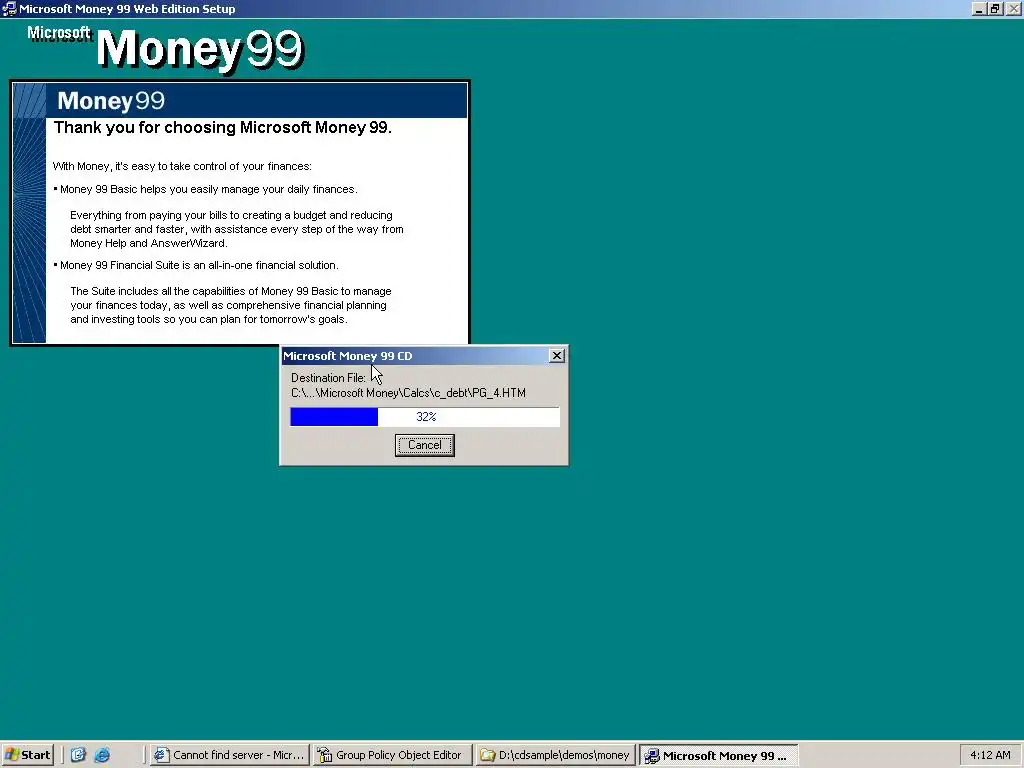This screenshot has width=1024, height=768.
Task: Open the Start menu
Action: [27, 755]
